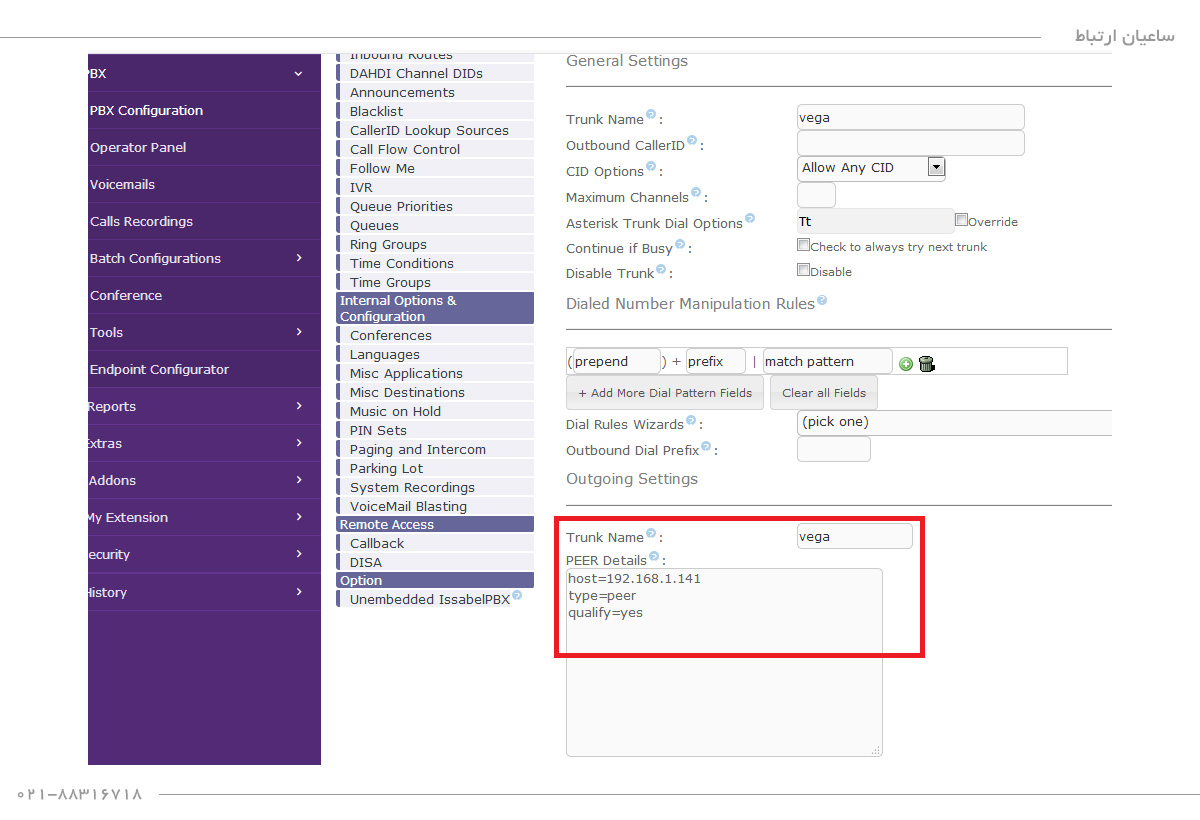
Task: Click the trash icon beside match pattern
Action: [x=926, y=364]
